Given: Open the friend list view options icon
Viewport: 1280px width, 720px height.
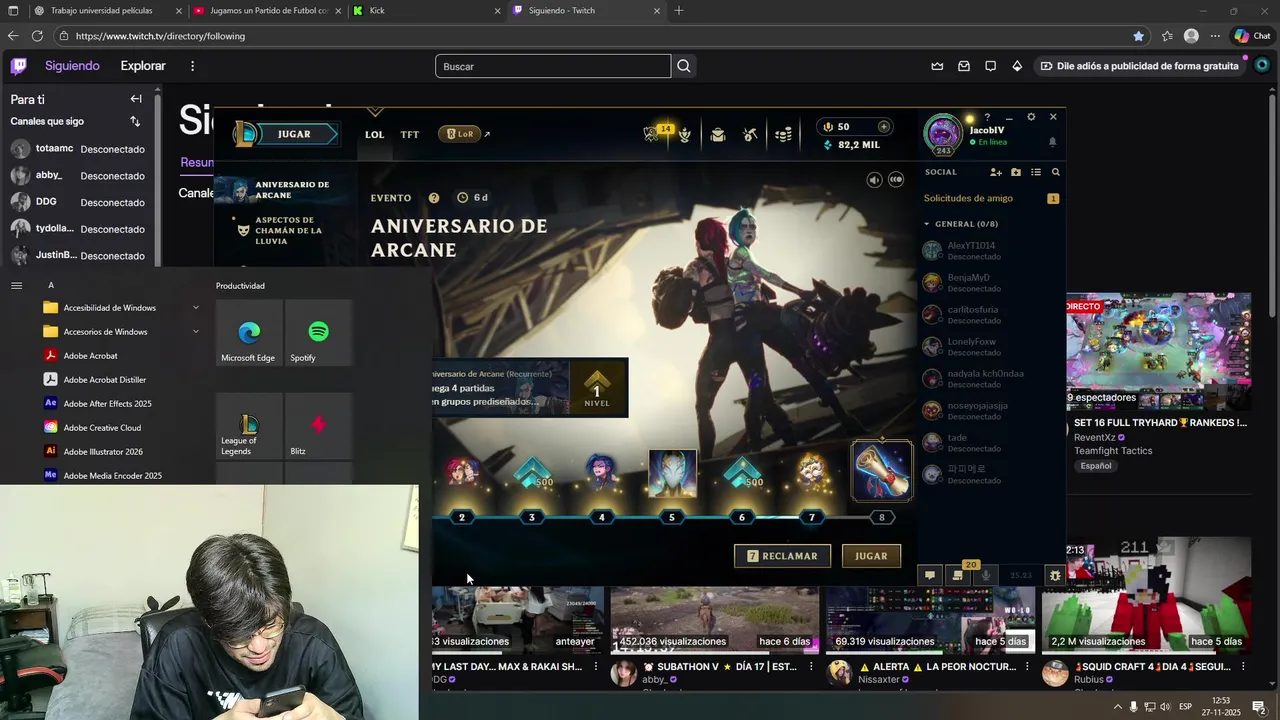Looking at the screenshot, I should tap(1035, 172).
